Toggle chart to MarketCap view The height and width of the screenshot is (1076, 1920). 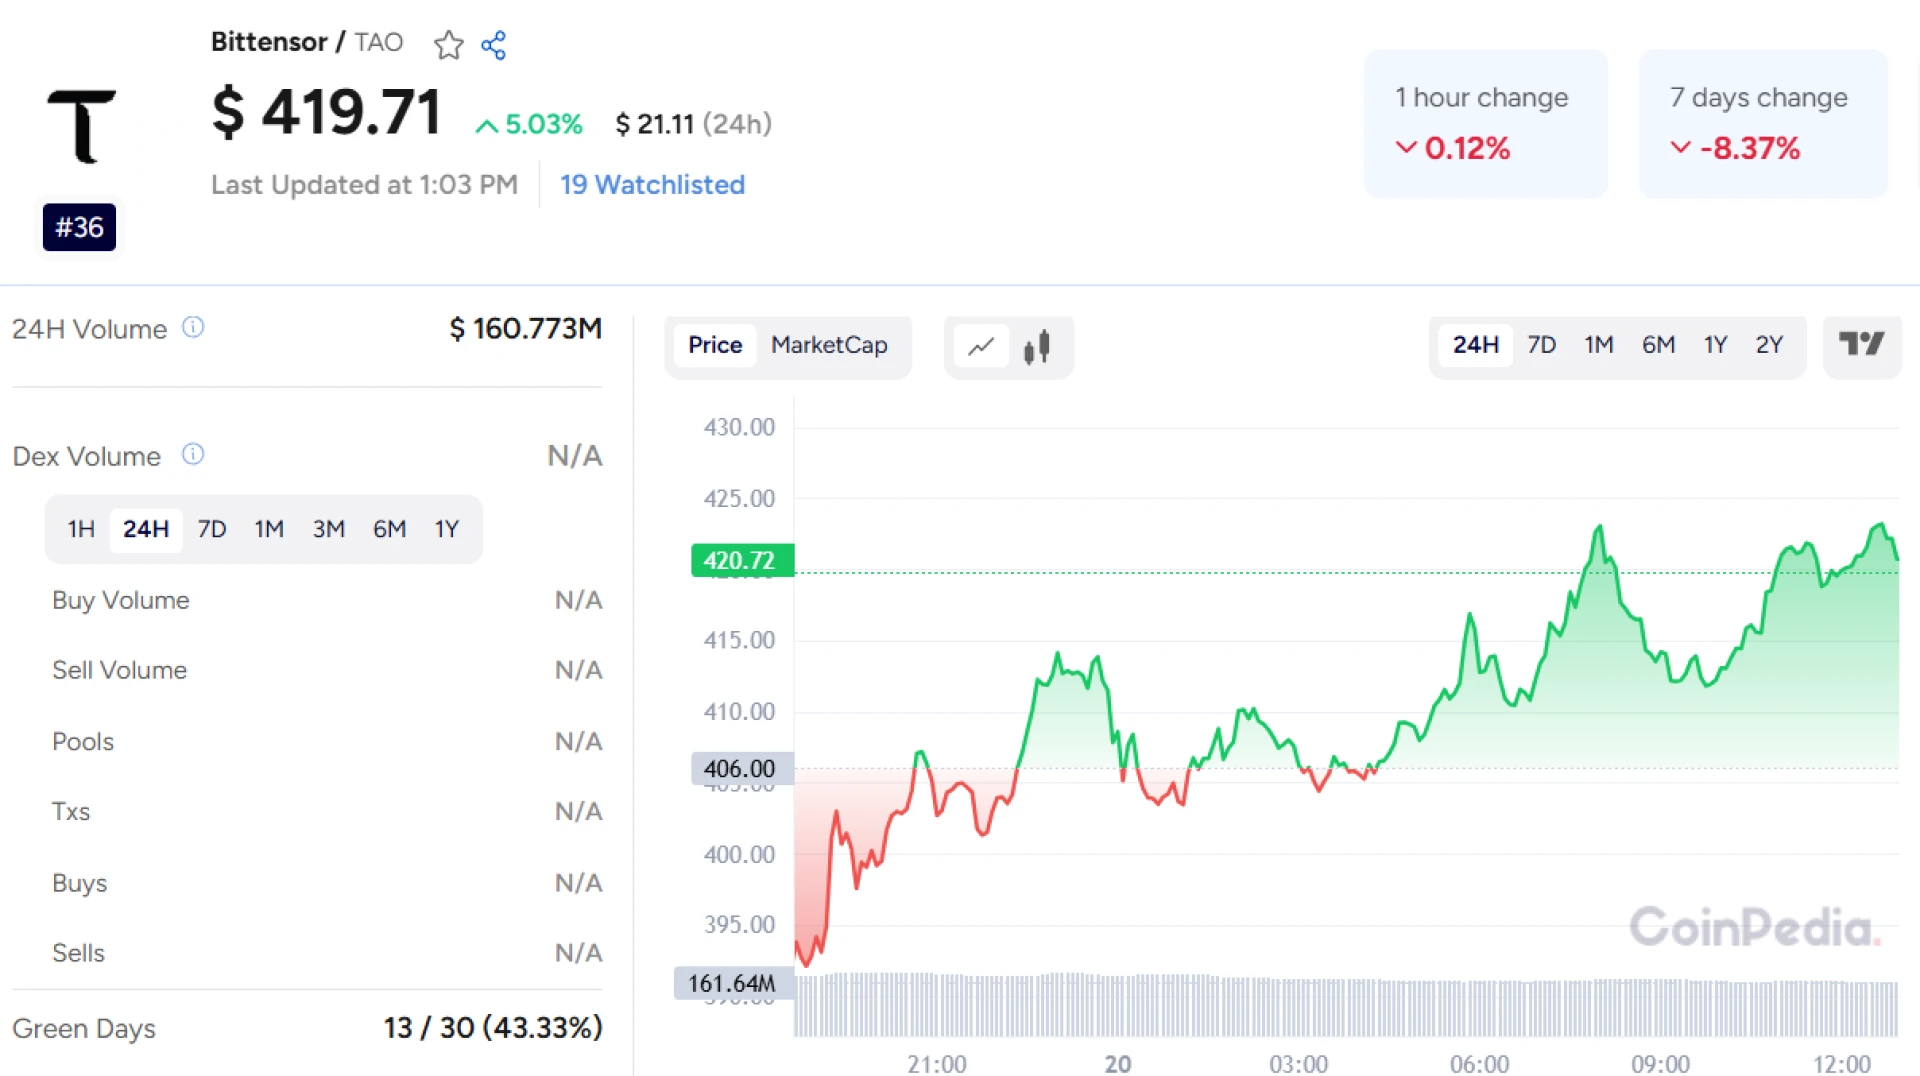point(828,345)
